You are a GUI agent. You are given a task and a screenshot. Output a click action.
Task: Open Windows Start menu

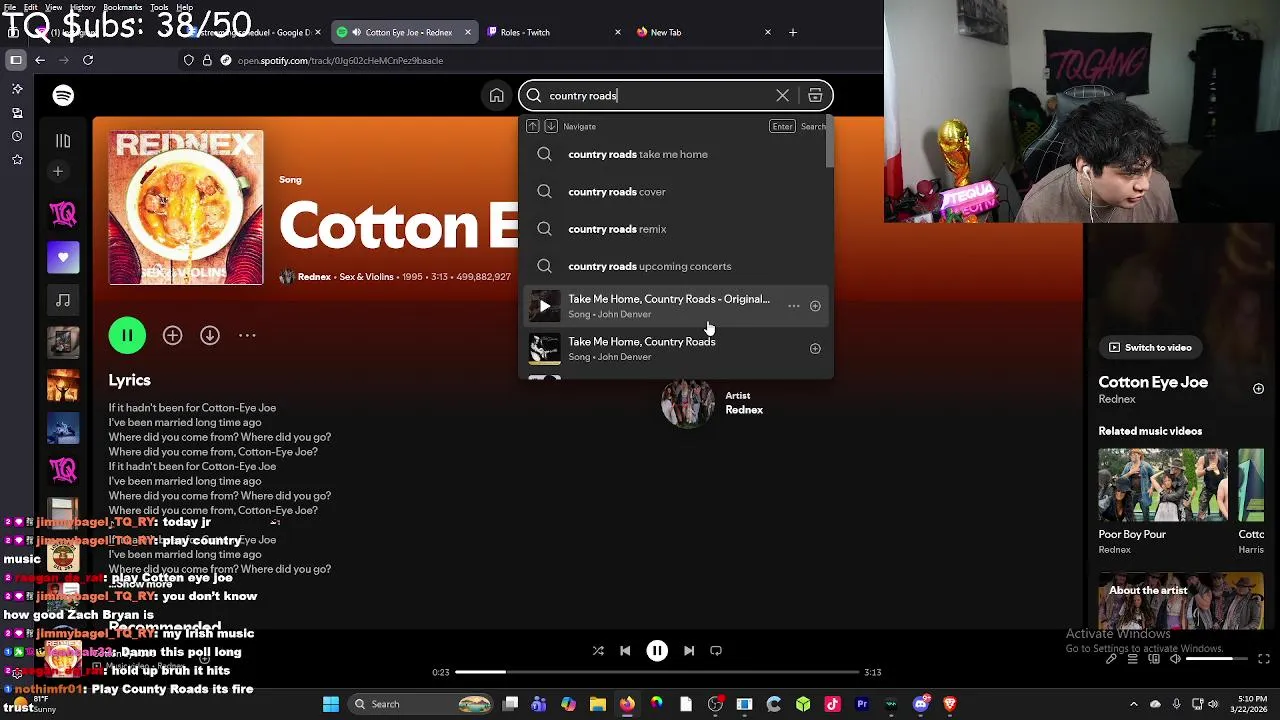click(331, 704)
